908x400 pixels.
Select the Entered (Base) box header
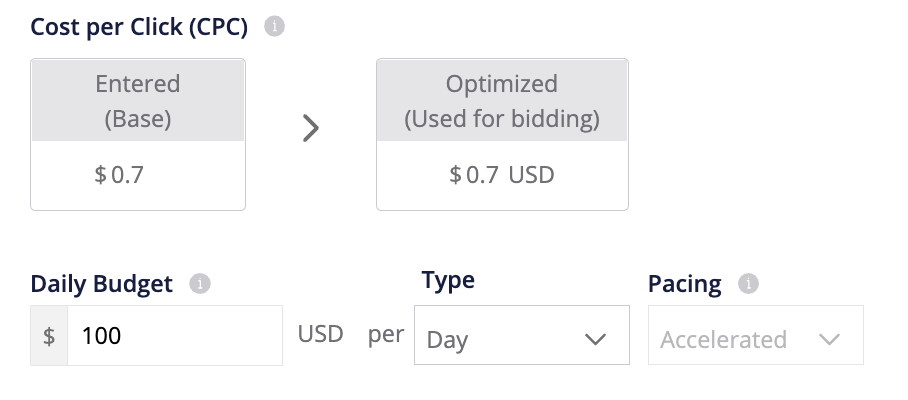[x=138, y=101]
